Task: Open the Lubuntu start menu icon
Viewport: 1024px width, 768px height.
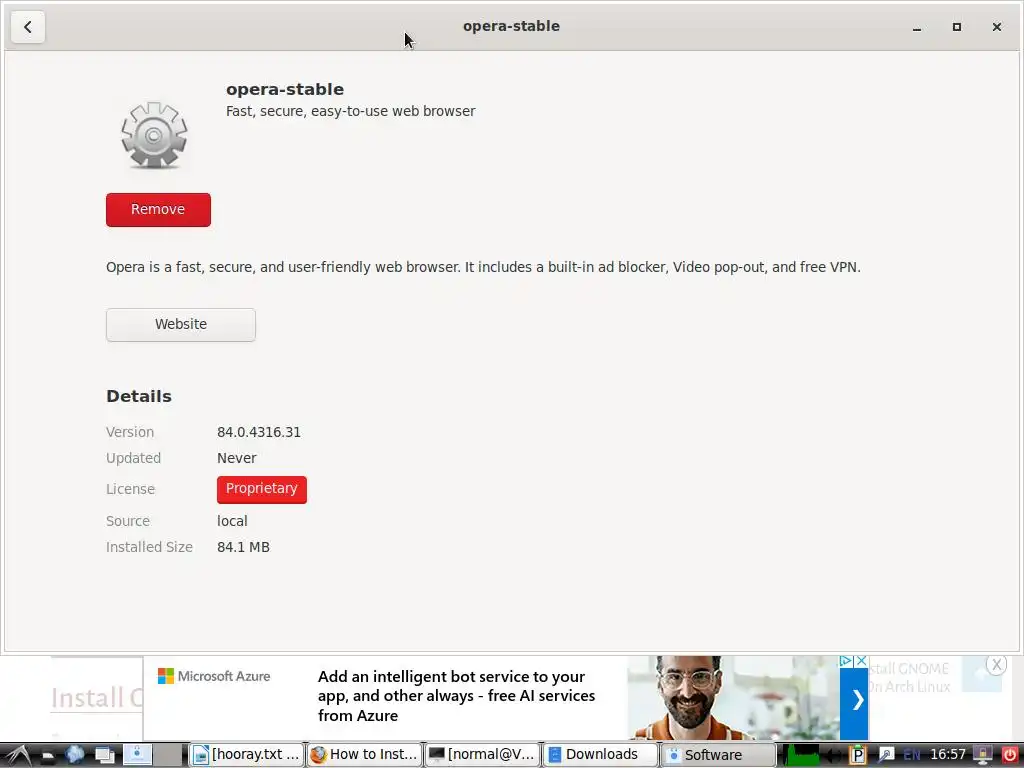Action: click(x=18, y=755)
